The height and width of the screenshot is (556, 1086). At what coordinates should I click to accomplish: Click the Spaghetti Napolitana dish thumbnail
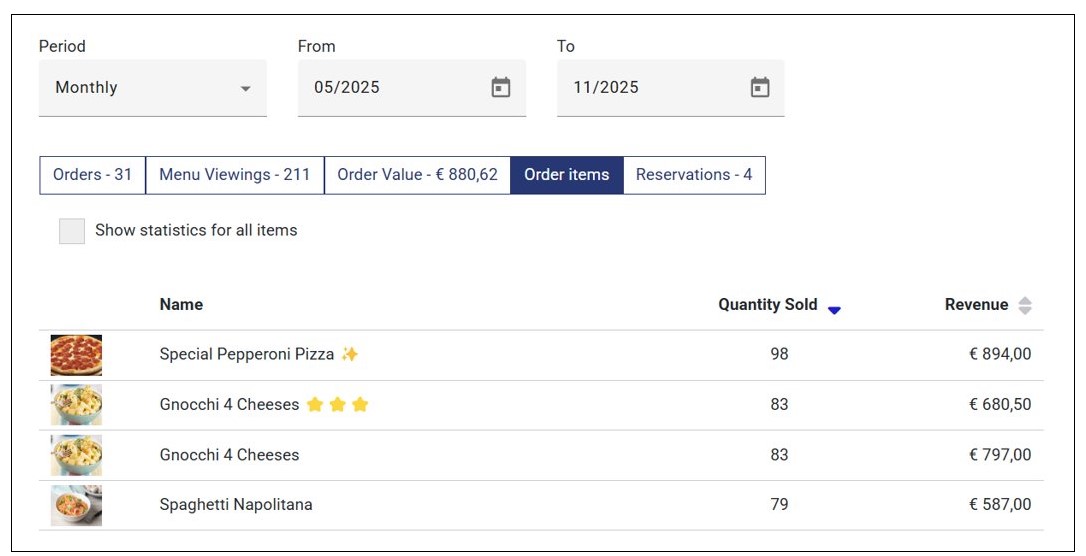(x=76, y=505)
